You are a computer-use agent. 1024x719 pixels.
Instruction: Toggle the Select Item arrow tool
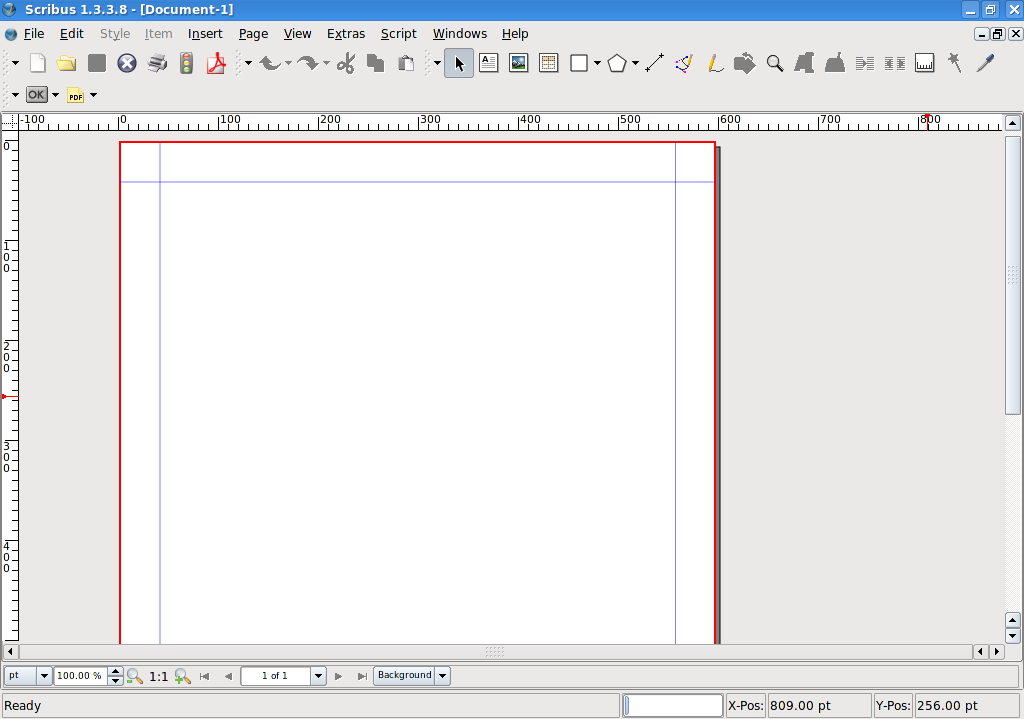click(459, 63)
